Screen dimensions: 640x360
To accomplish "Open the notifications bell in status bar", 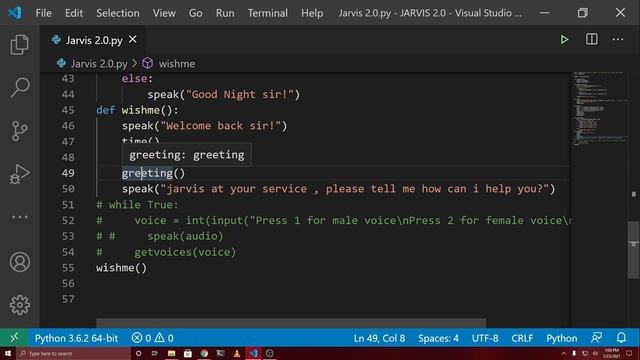I will pyautogui.click(x=621, y=338).
